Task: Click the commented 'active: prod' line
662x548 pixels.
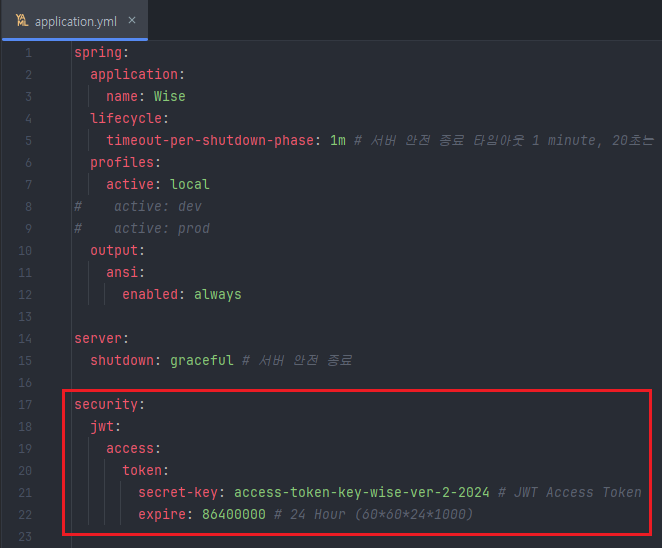Action: (x=142, y=228)
